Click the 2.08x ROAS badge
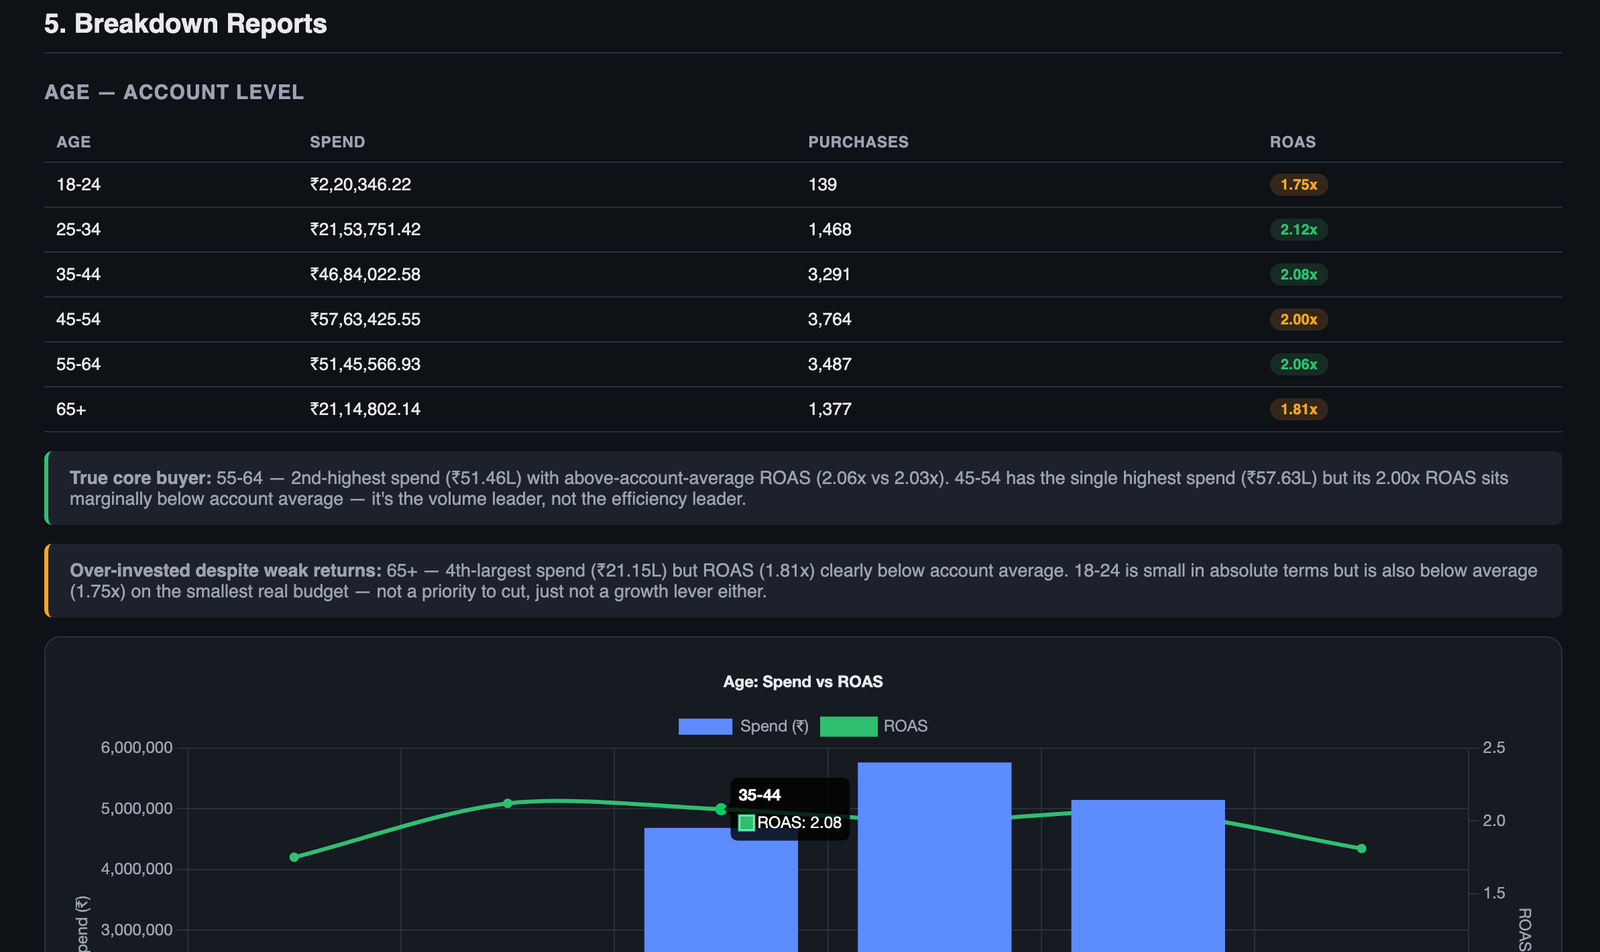The height and width of the screenshot is (952, 1600). (x=1299, y=275)
